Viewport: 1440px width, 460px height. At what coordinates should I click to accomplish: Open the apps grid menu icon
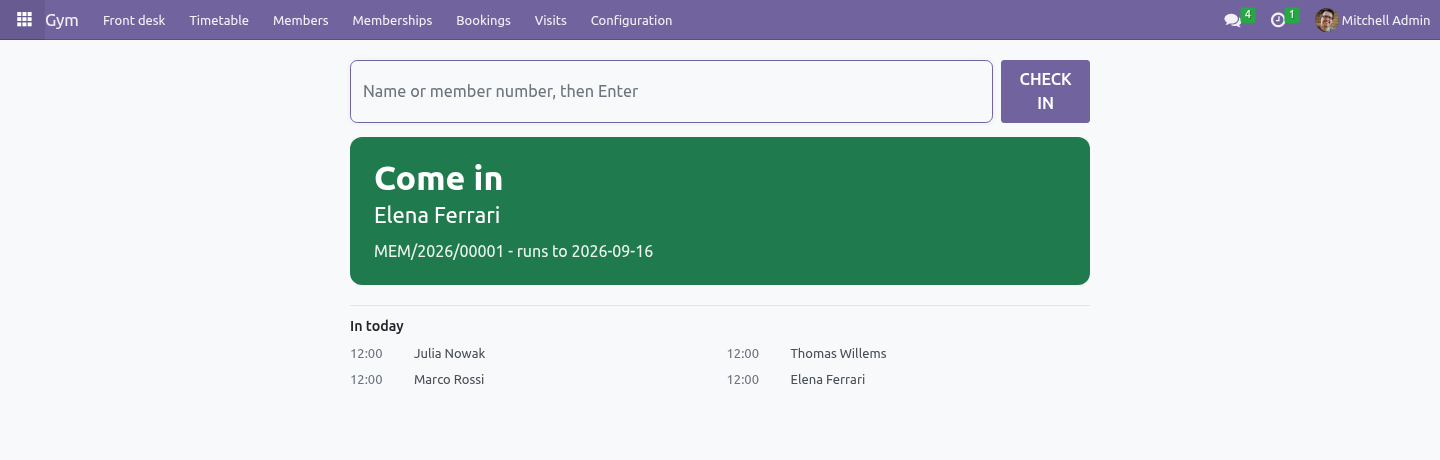(24, 20)
